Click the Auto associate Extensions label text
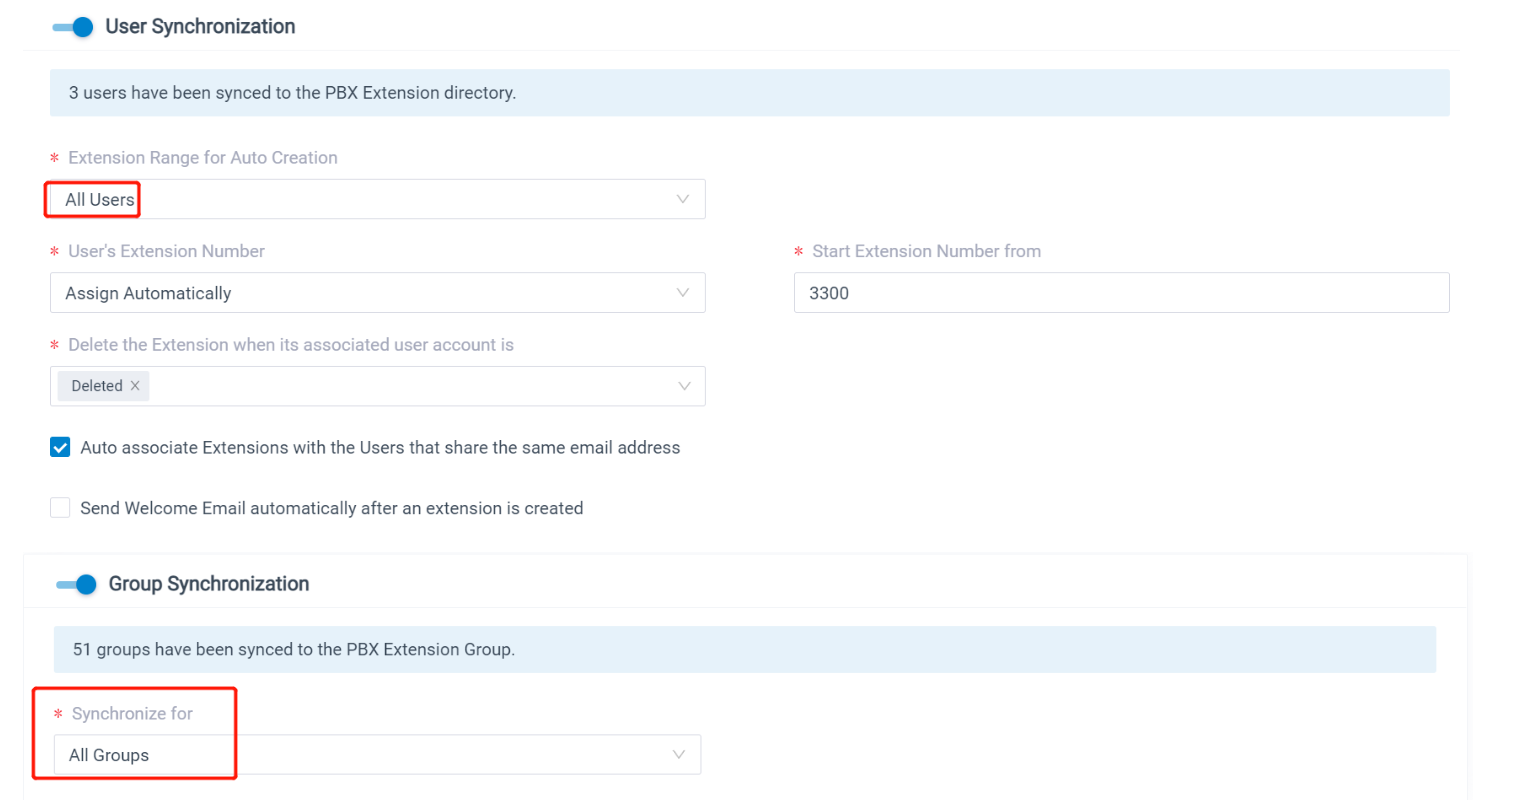 click(380, 448)
